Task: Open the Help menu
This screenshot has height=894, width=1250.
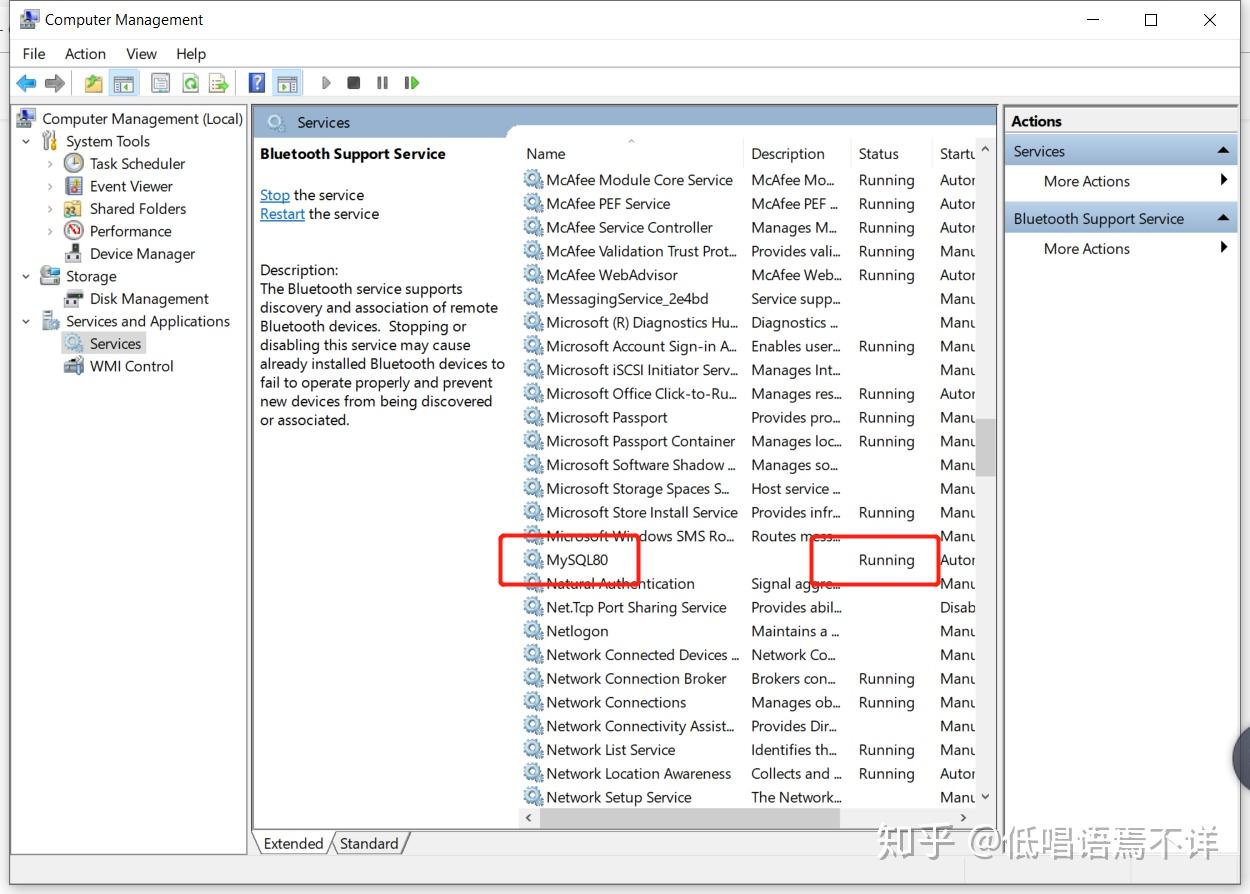Action: coord(190,53)
